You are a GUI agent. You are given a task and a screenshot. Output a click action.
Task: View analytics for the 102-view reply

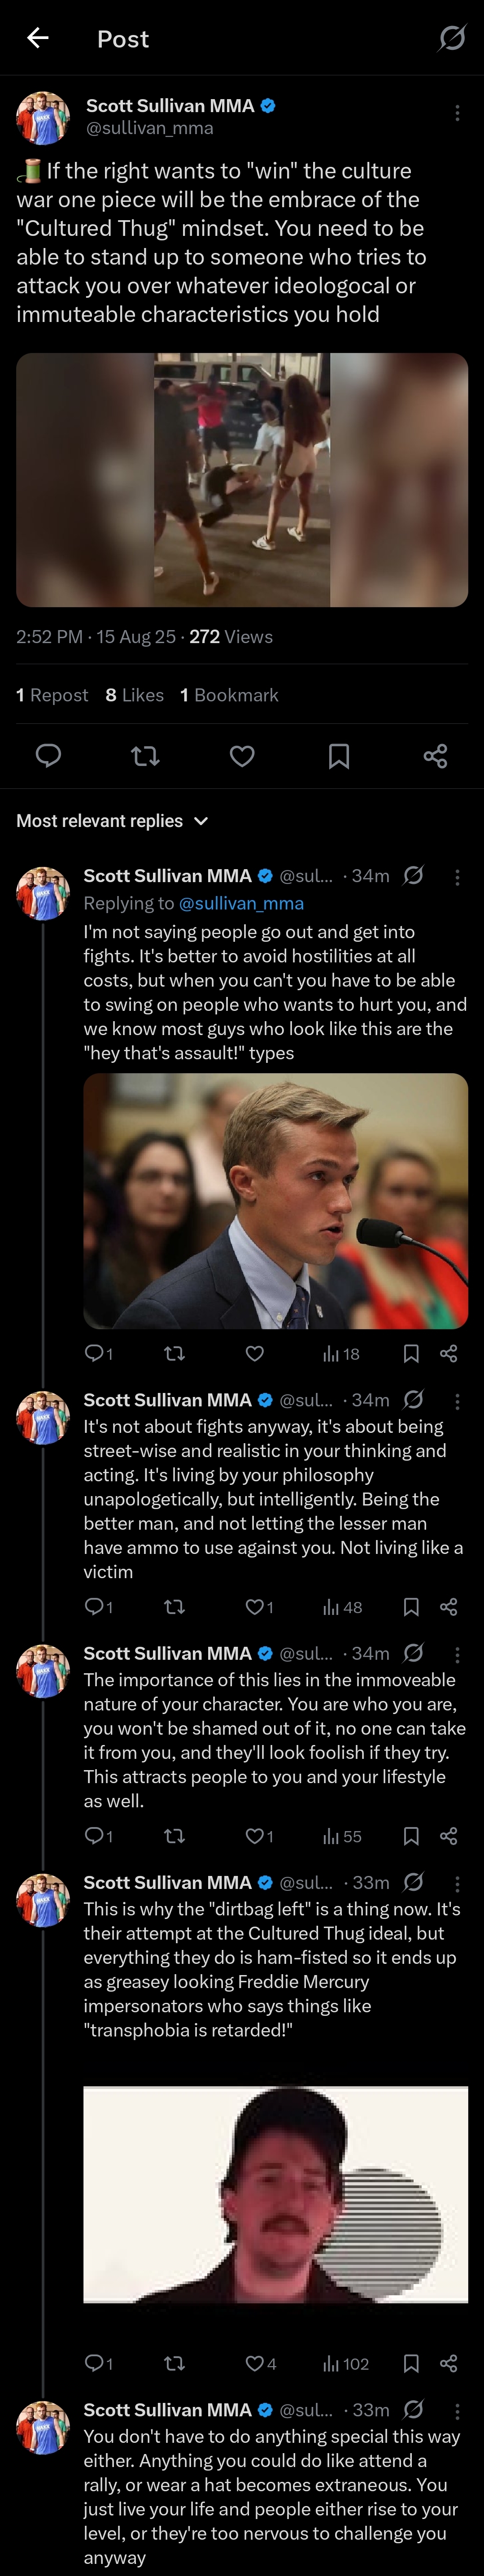tap(343, 2363)
